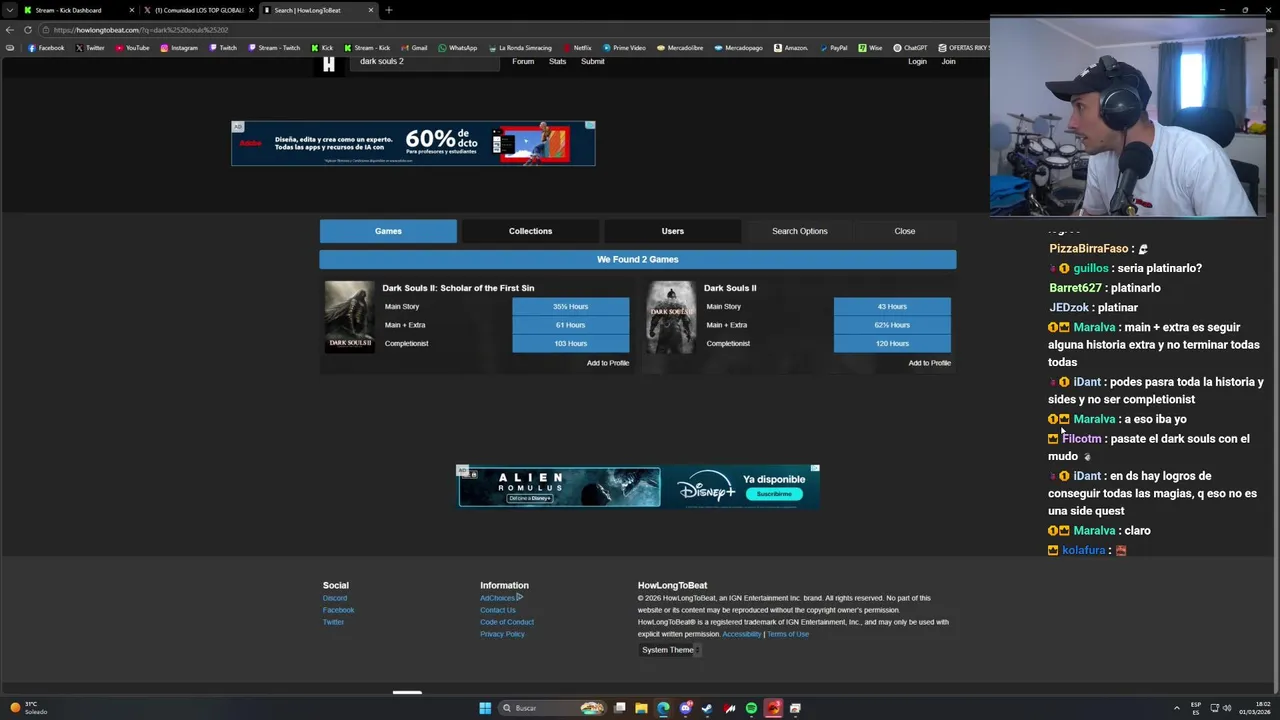
Task: Switch to Stream - Kick Dashboard tab
Action: pyautogui.click(x=78, y=10)
